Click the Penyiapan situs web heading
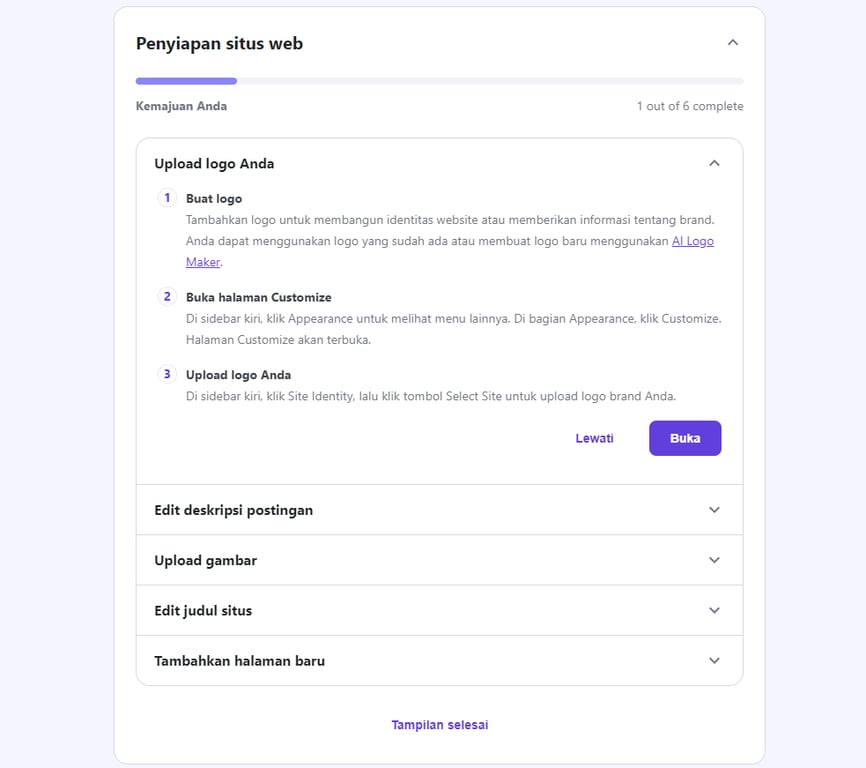This screenshot has height=768, width=866. [219, 44]
